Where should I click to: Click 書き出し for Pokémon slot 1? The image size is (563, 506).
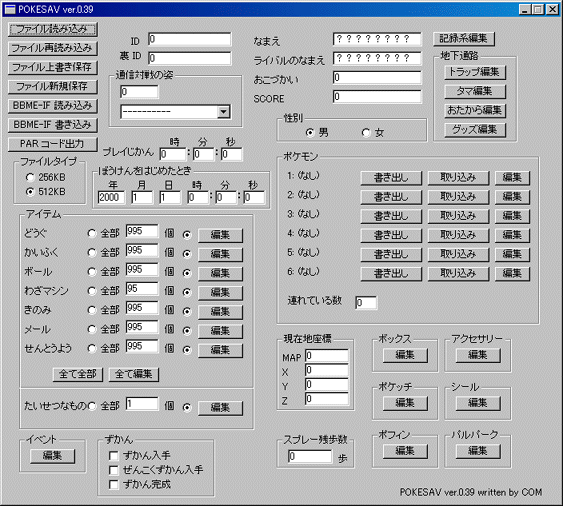[x=391, y=178]
